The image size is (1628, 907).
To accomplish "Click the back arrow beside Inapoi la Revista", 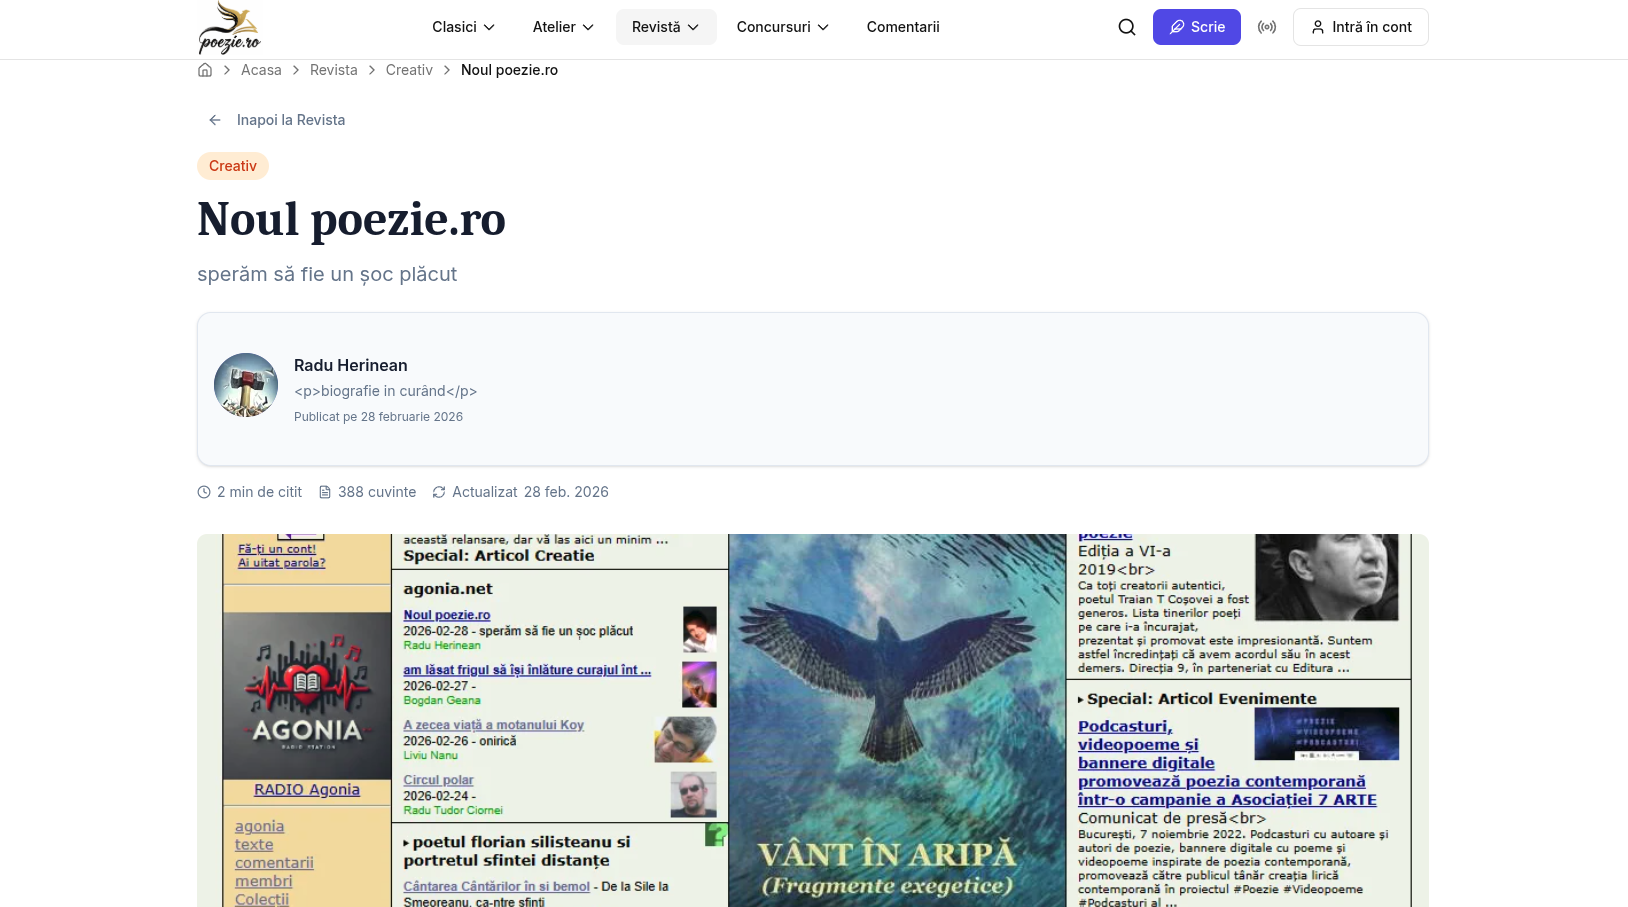I will (214, 120).
